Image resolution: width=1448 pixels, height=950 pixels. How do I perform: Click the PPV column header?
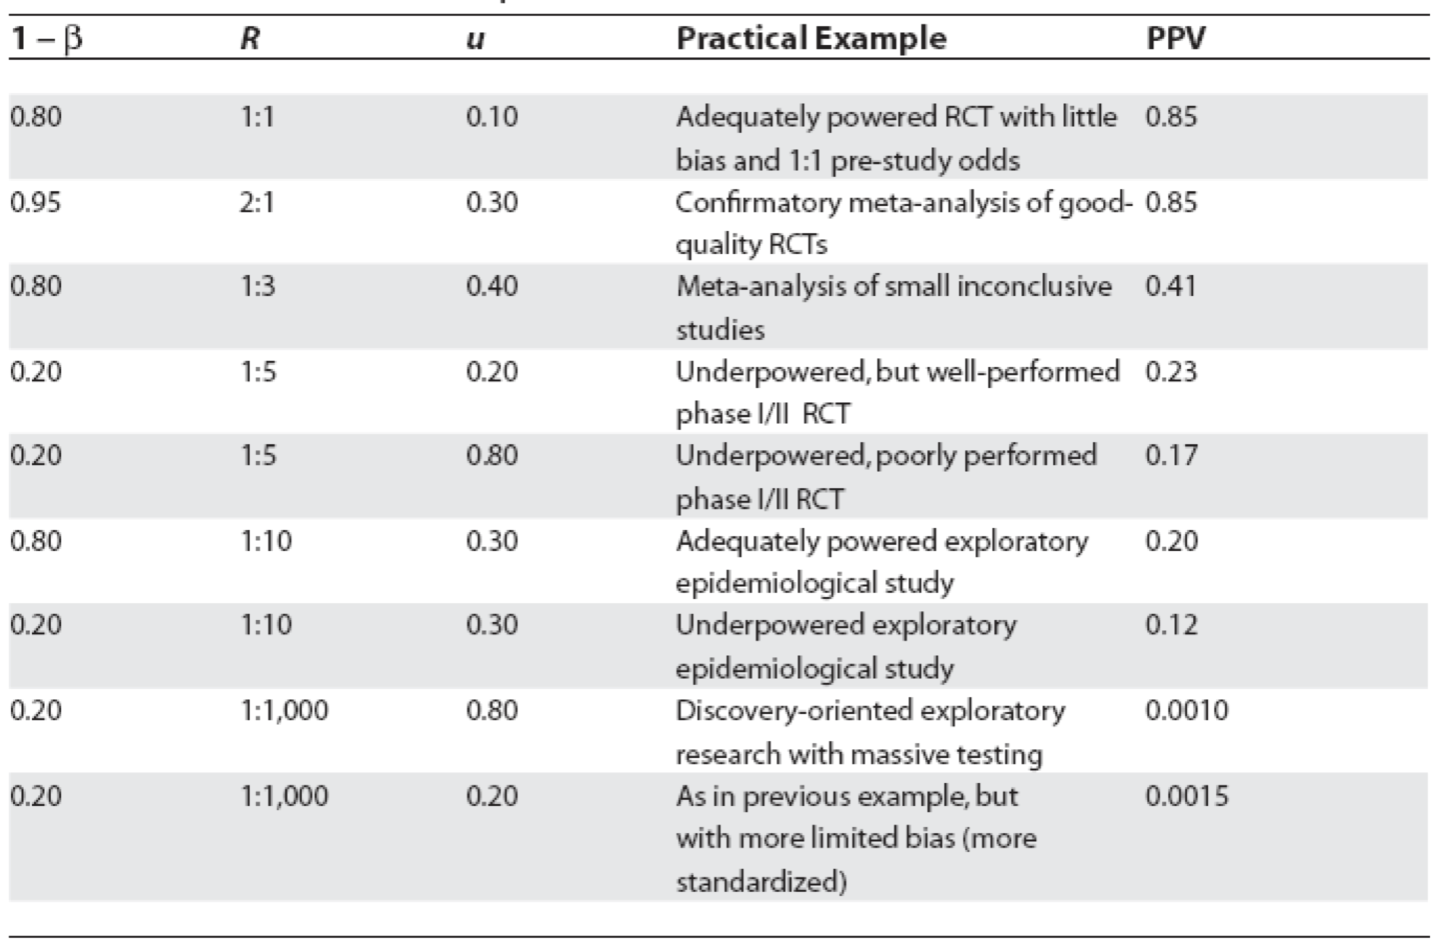click(1175, 39)
